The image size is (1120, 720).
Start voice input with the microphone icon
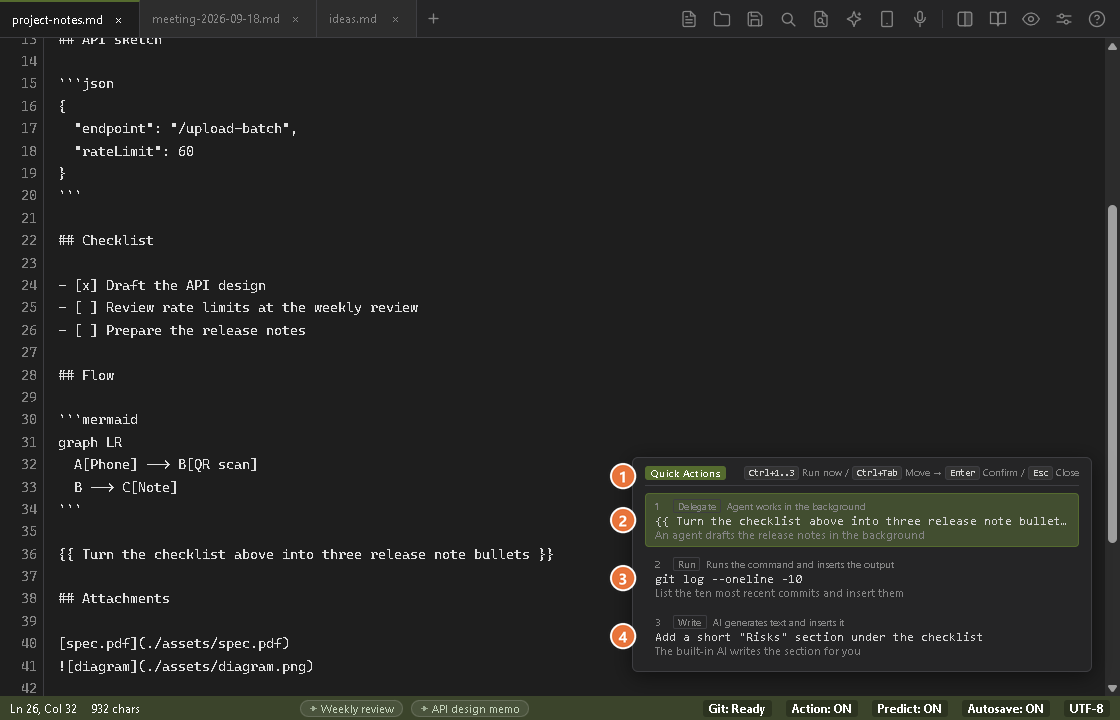[x=920, y=19]
